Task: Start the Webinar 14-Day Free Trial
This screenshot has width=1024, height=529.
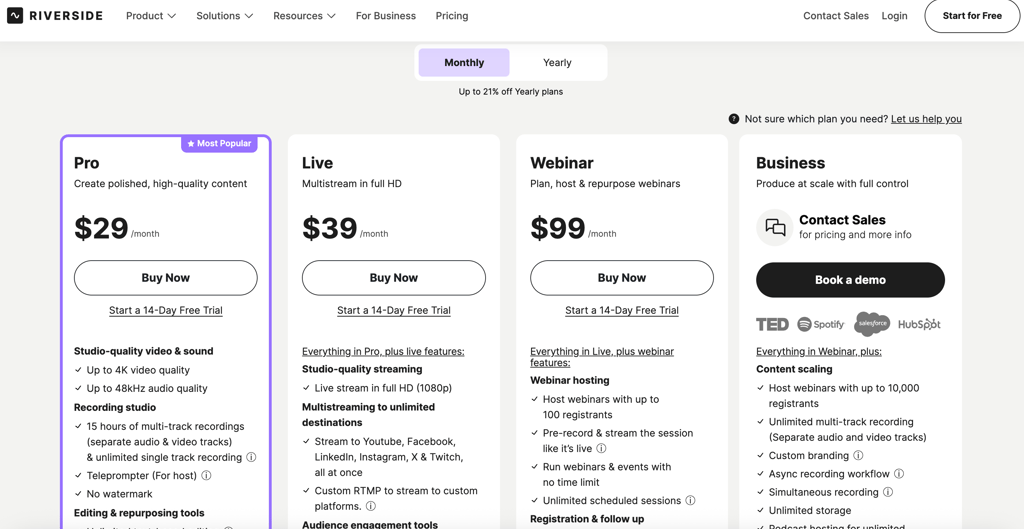Action: [622, 311]
